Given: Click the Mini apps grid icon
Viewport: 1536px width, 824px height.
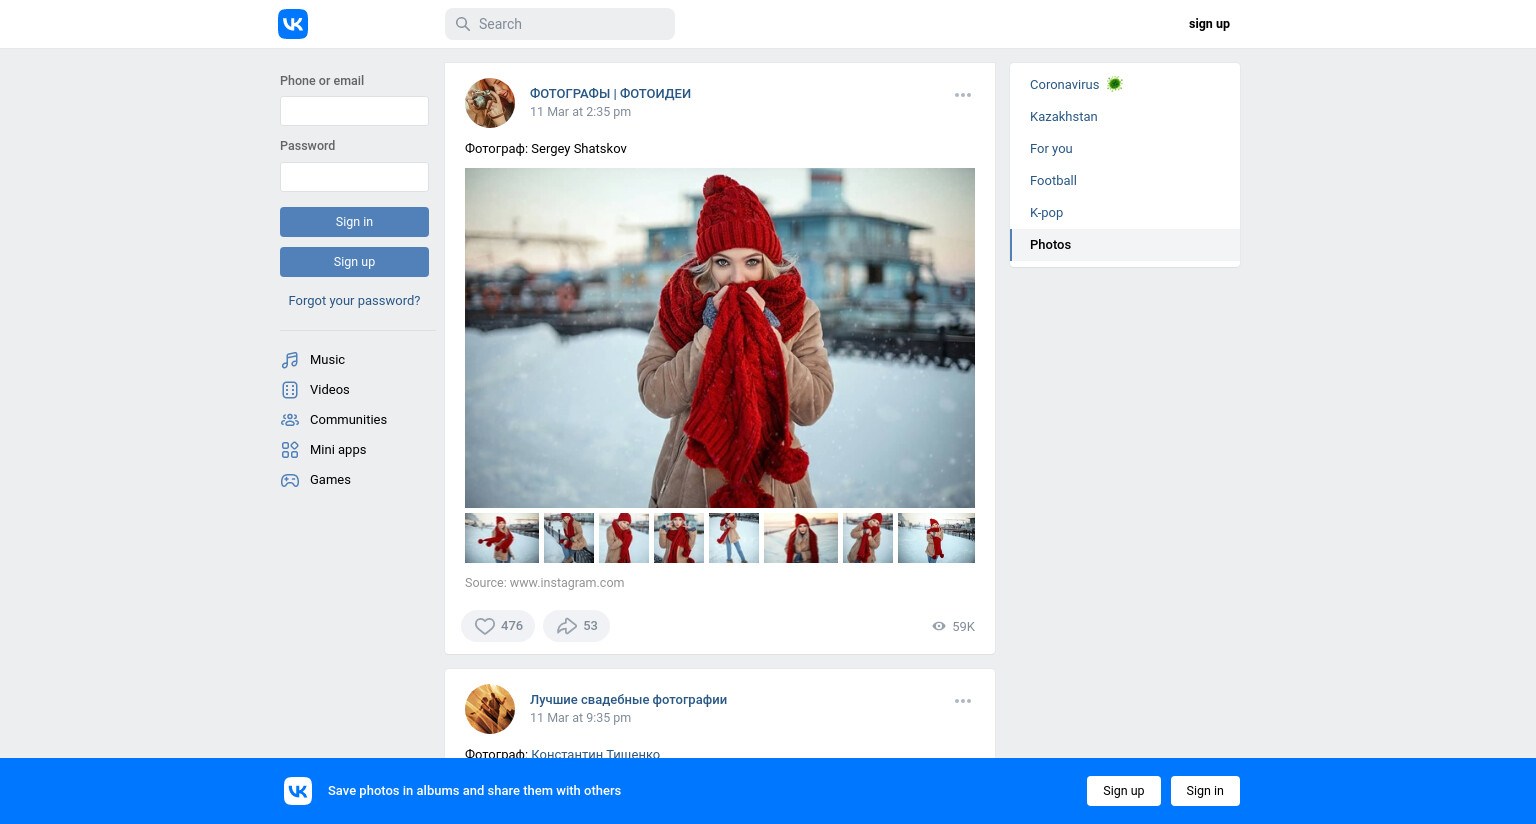Looking at the screenshot, I should click(x=290, y=450).
